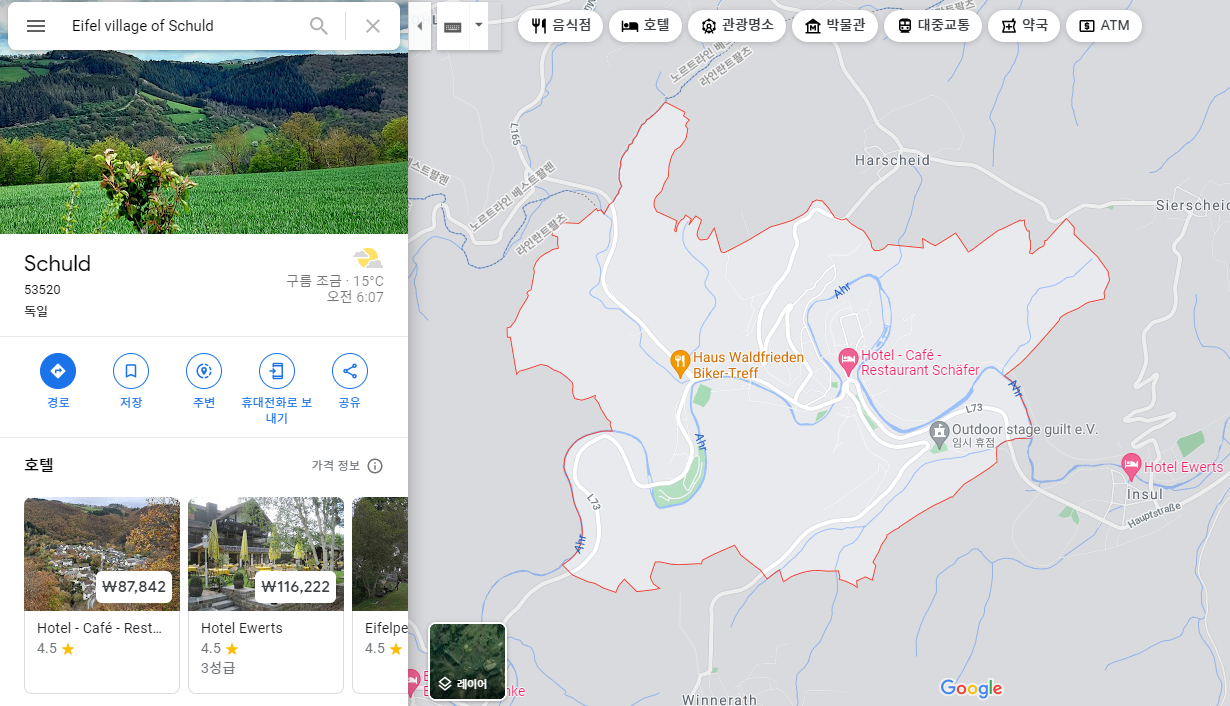Click the Insul village label on map
1230x706 pixels.
[x=1145, y=494]
